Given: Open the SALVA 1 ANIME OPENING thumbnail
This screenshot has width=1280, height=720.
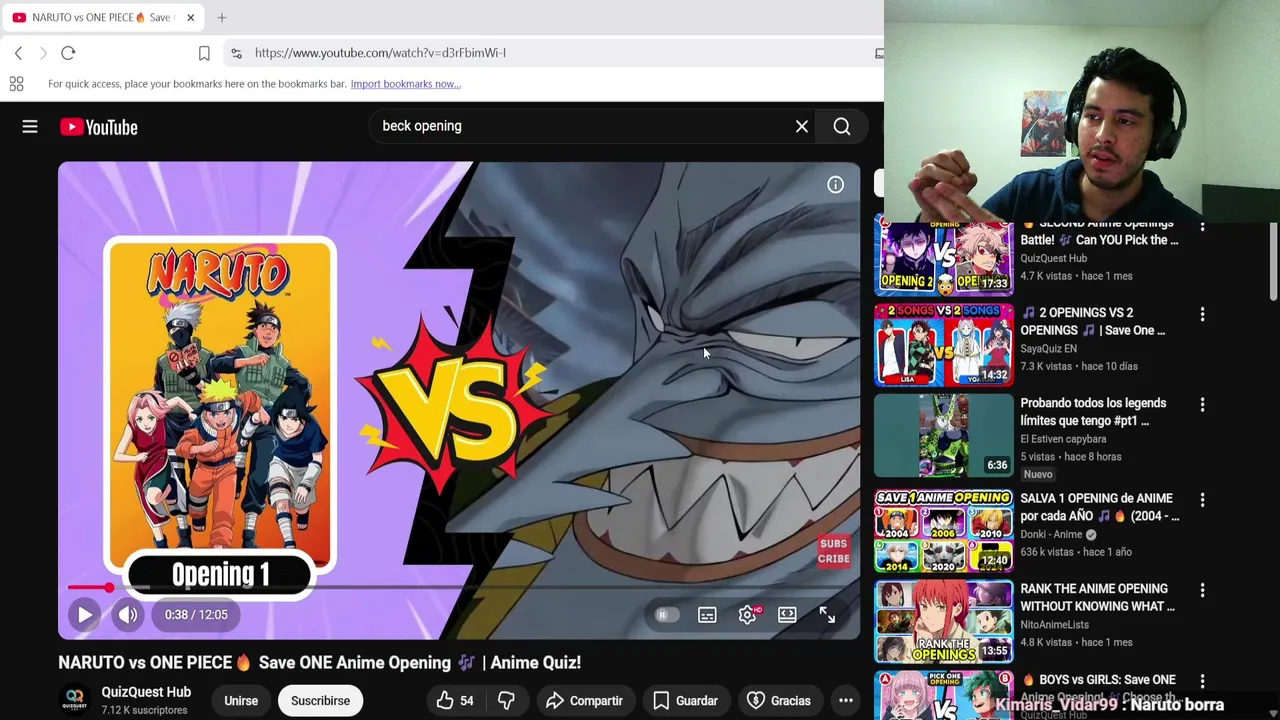Looking at the screenshot, I should [x=943, y=530].
